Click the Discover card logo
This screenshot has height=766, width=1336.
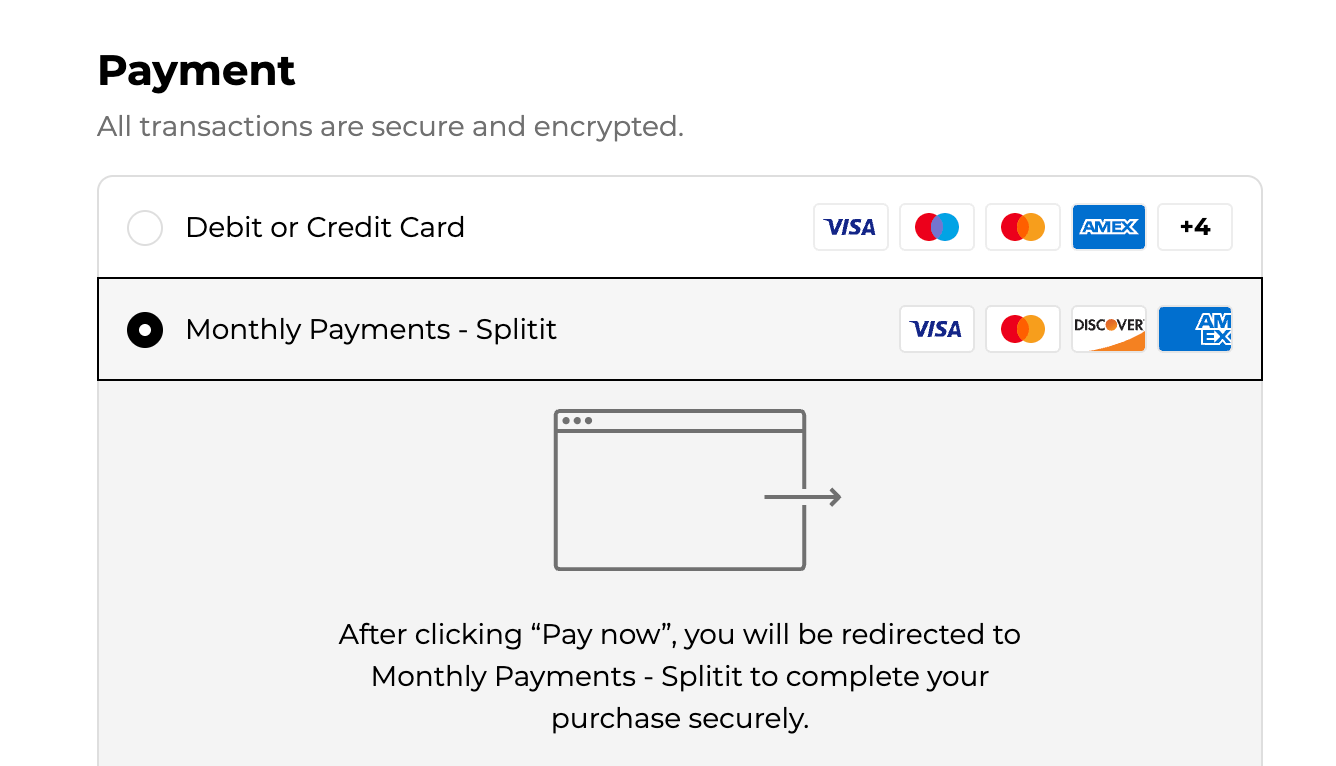[x=1108, y=329]
